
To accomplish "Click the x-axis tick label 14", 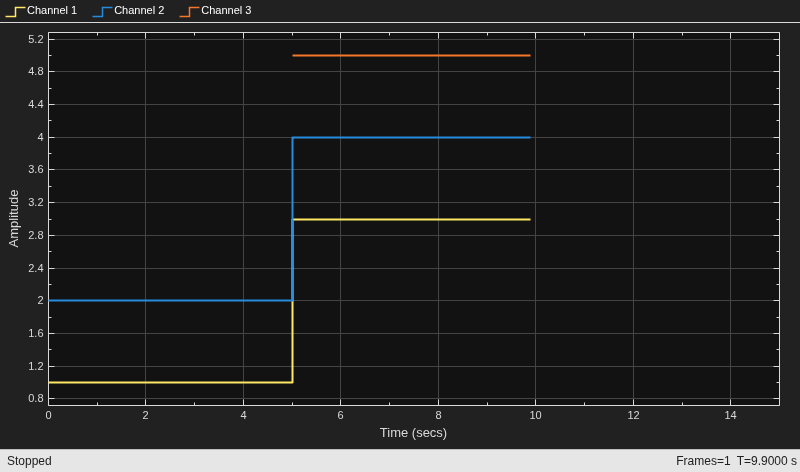I will [x=730, y=415].
